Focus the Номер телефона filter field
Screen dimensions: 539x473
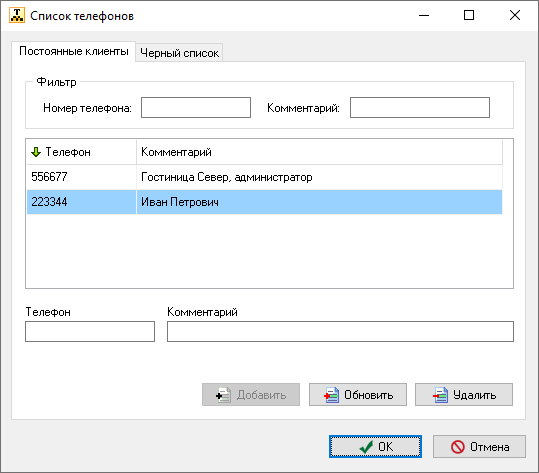pyautogui.click(x=196, y=108)
